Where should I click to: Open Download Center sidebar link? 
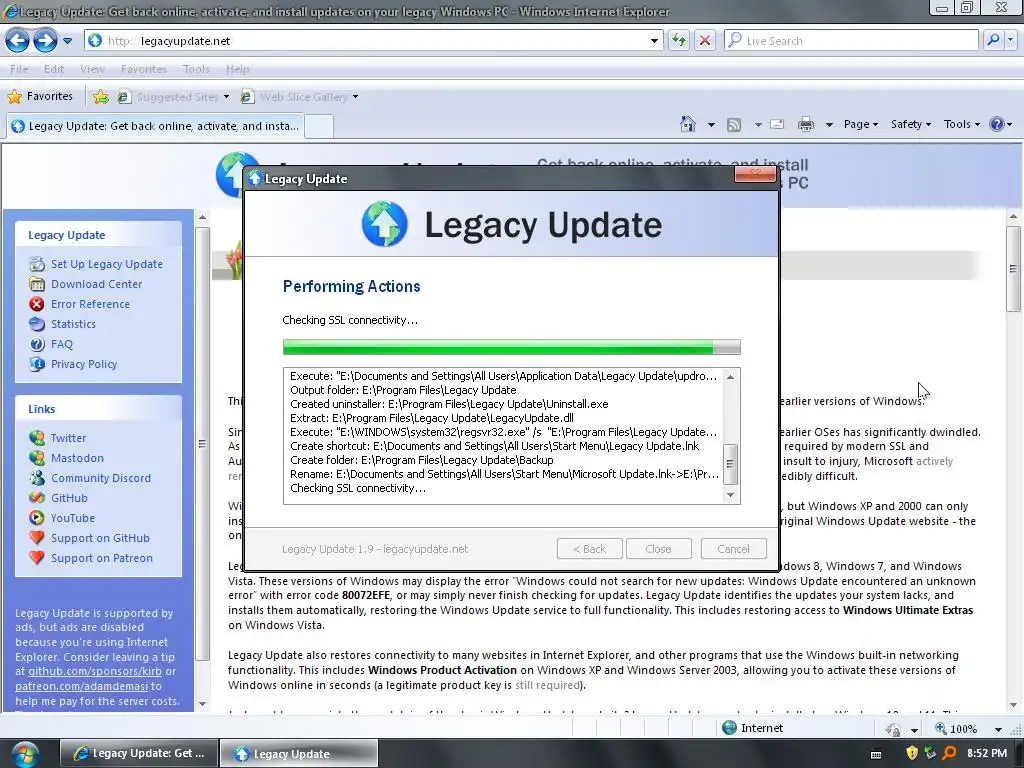pyautogui.click(x=97, y=284)
